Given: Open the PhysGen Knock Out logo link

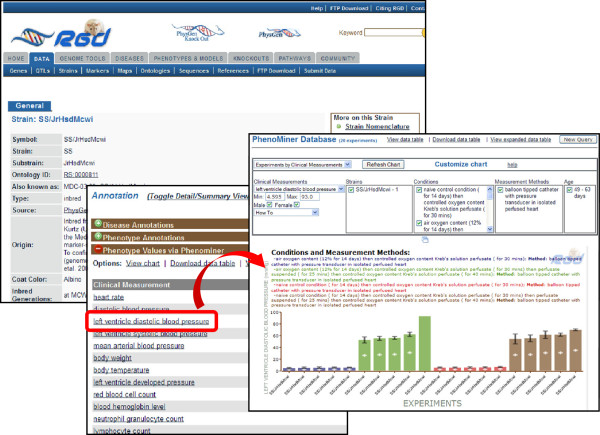Looking at the screenshot, I should pos(197,33).
